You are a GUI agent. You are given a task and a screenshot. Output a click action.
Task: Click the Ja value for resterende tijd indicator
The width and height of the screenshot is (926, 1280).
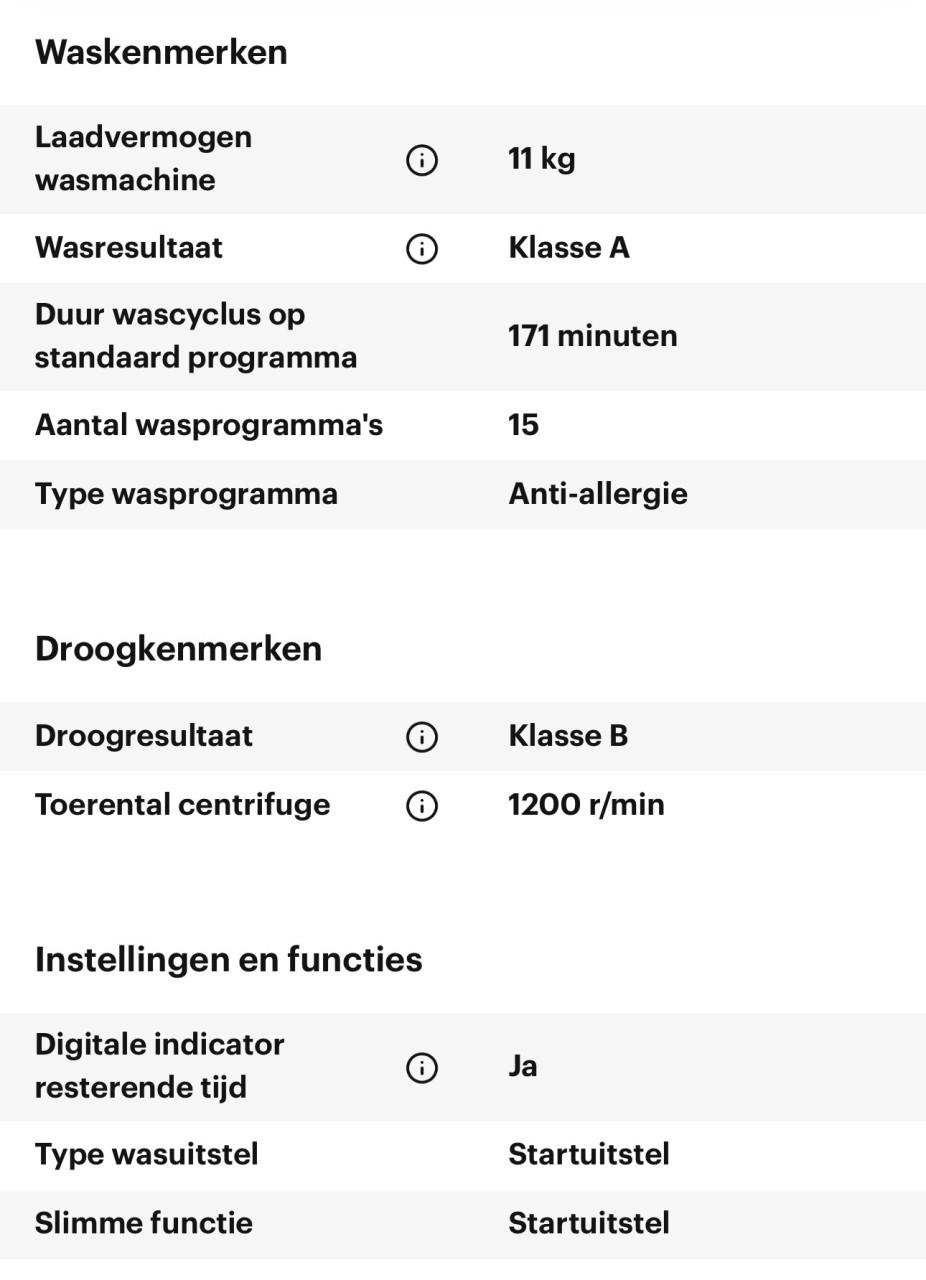[523, 1065]
